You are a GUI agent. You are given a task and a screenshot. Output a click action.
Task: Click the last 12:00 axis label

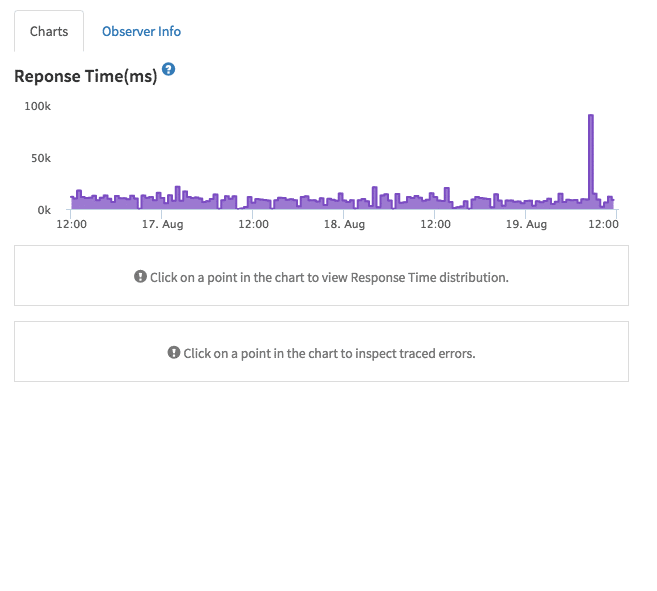click(603, 224)
